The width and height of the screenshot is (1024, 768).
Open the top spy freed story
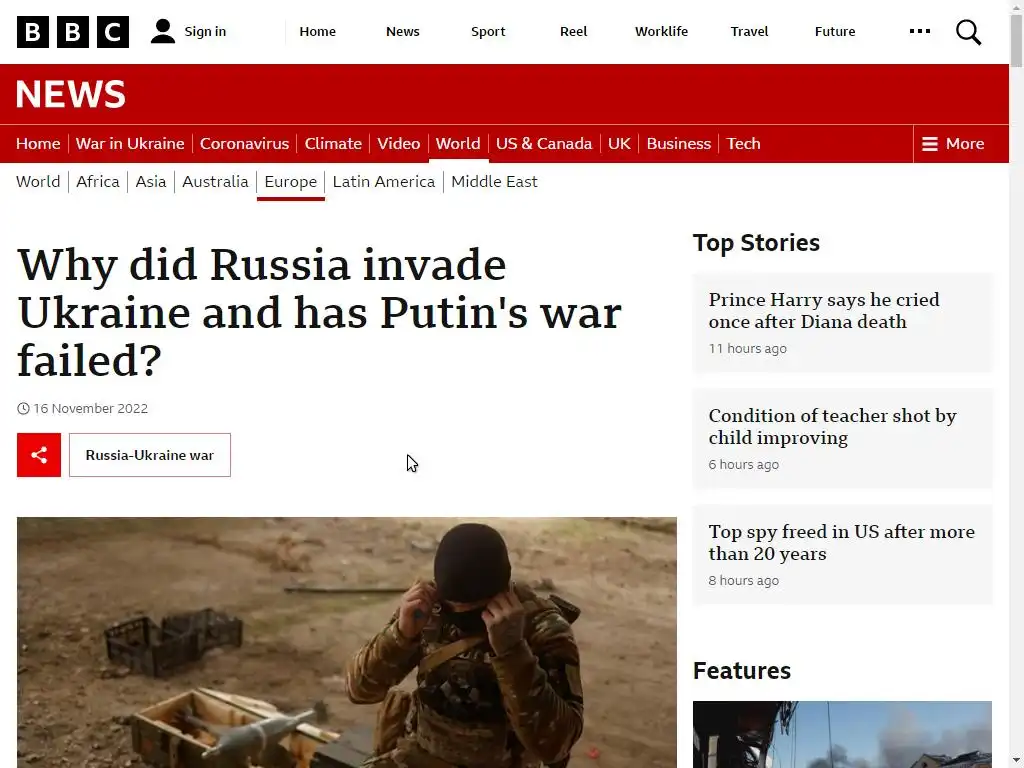point(842,543)
